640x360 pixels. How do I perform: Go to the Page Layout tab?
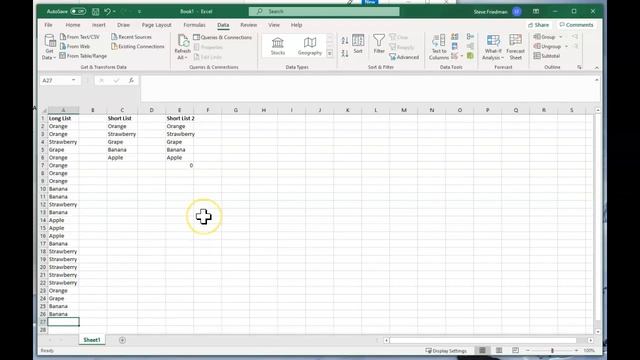[x=156, y=25]
